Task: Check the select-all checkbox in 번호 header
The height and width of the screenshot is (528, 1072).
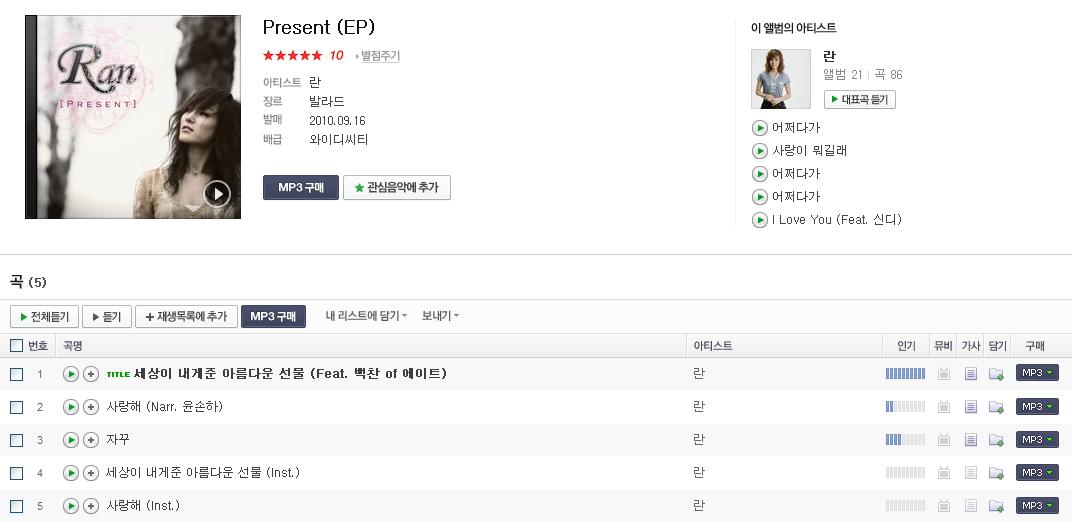Action: tap(16, 346)
